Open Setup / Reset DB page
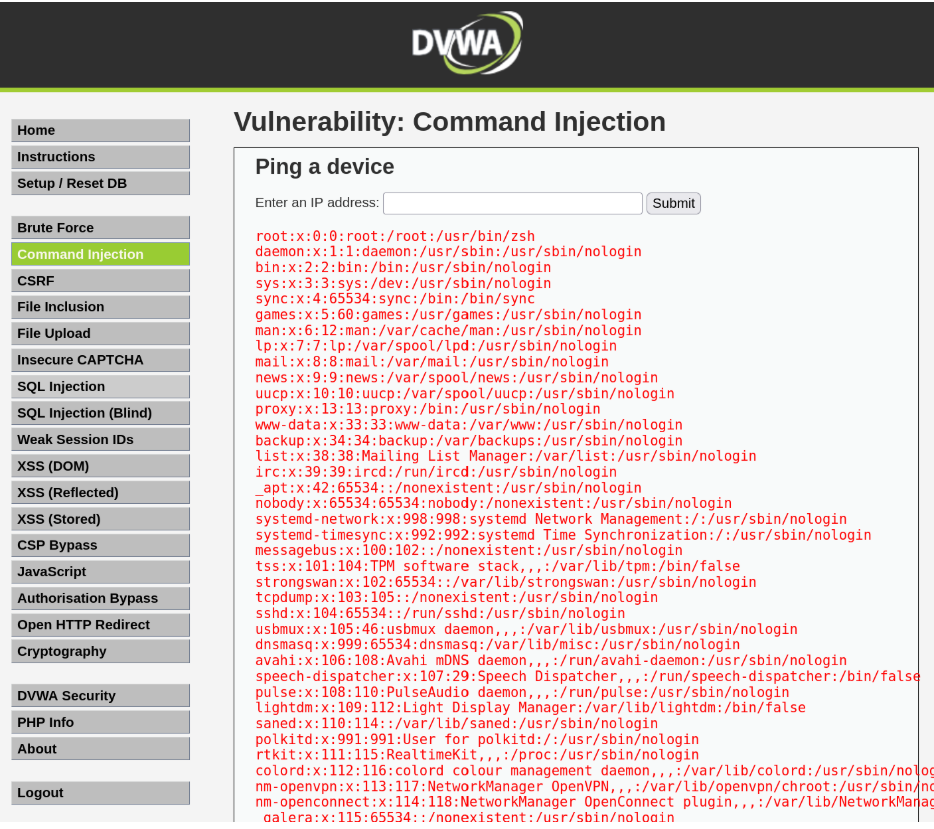The image size is (934, 829). tap(100, 183)
